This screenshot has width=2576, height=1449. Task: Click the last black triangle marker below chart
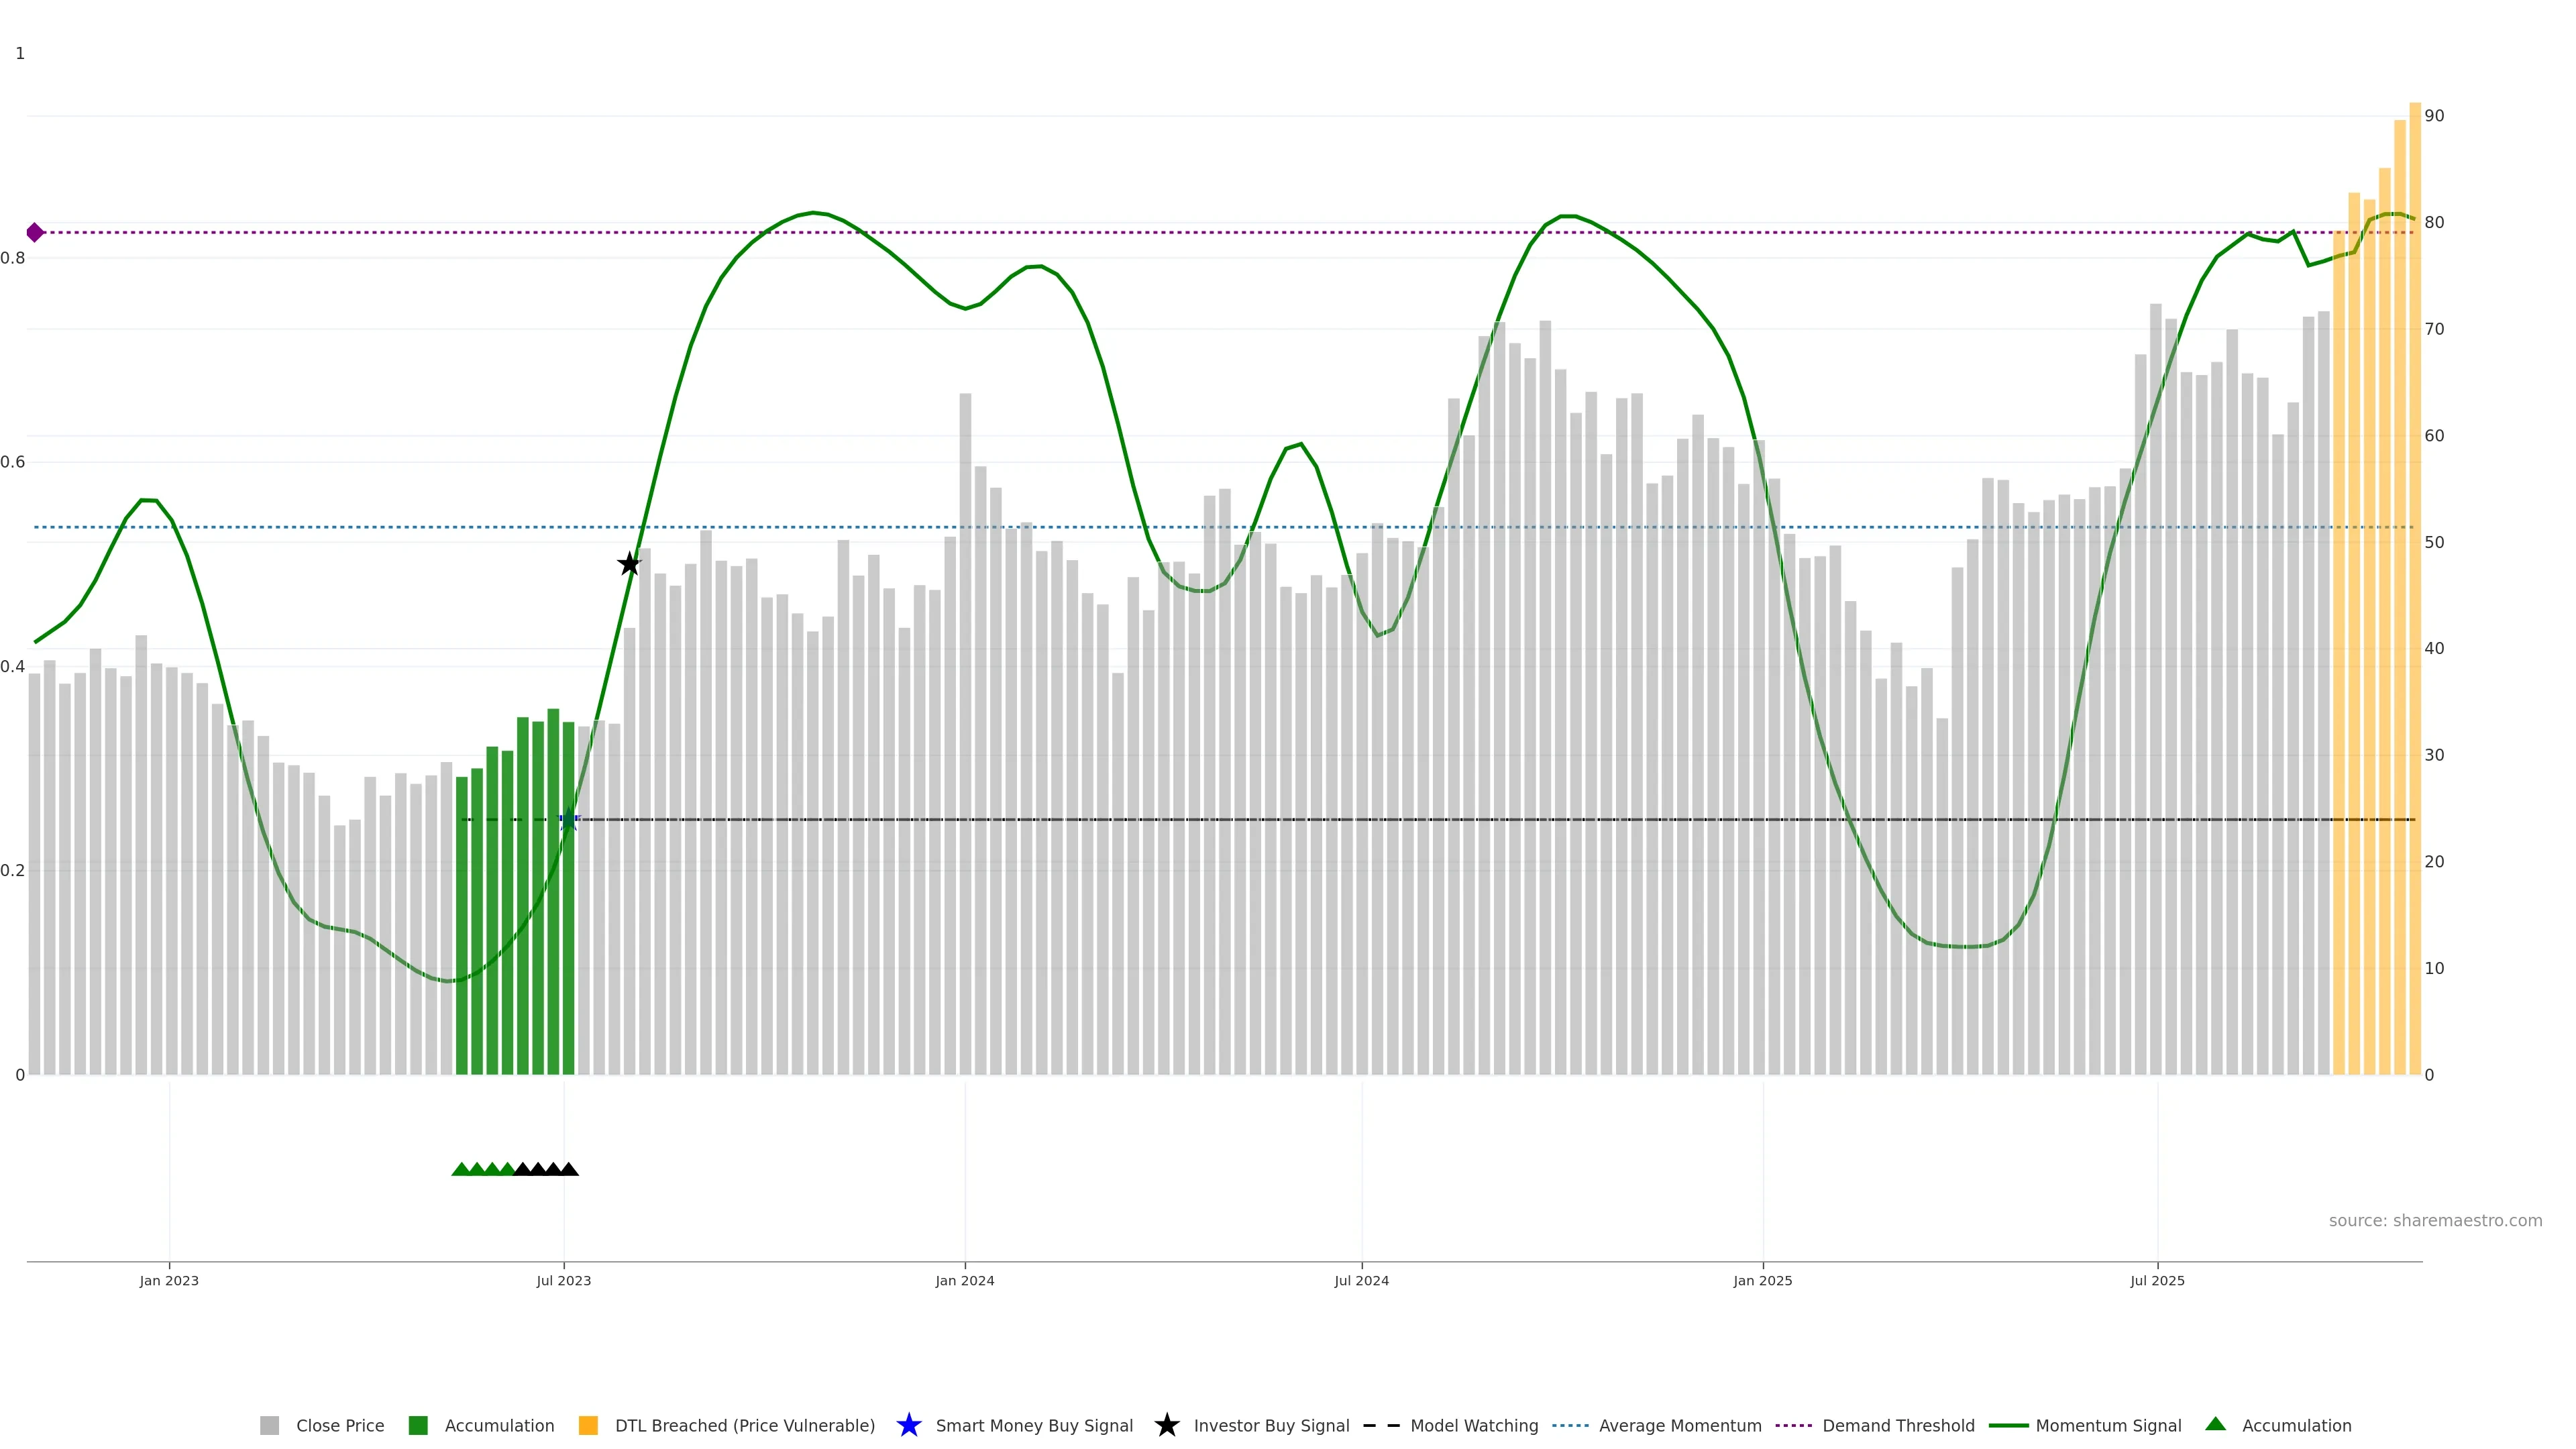(x=569, y=1169)
